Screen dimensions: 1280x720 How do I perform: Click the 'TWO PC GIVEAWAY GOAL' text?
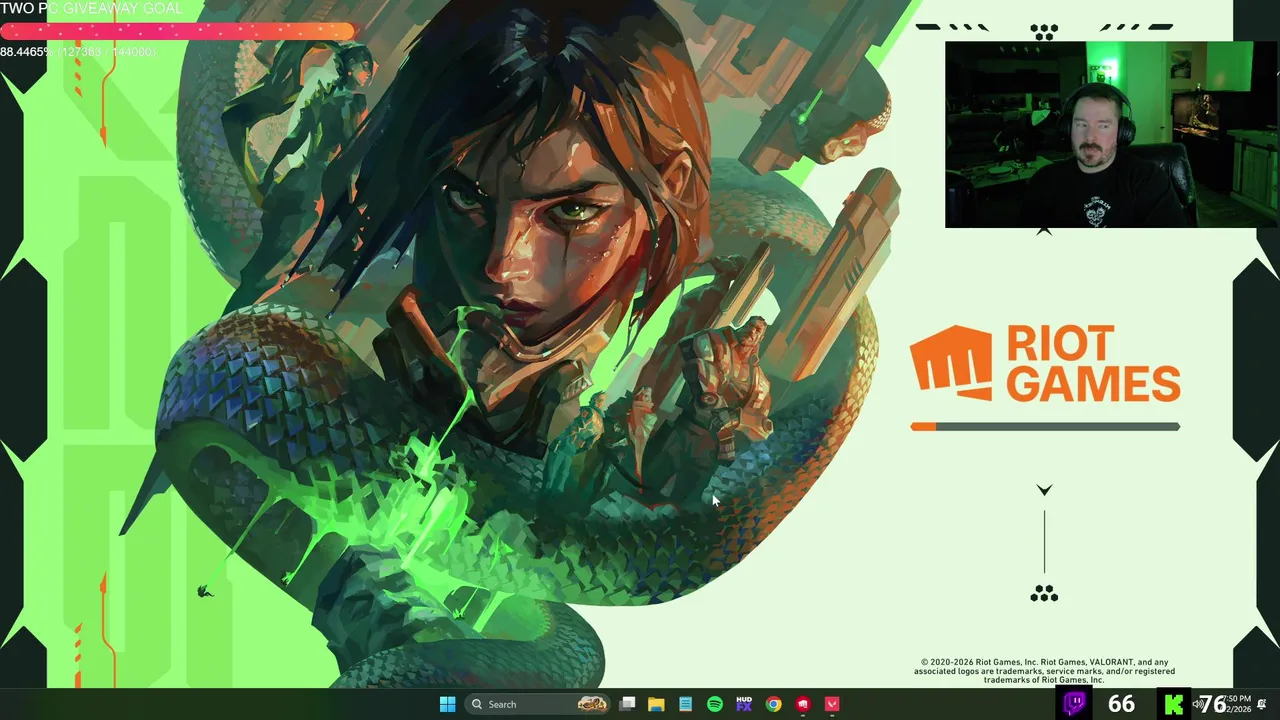coord(92,9)
